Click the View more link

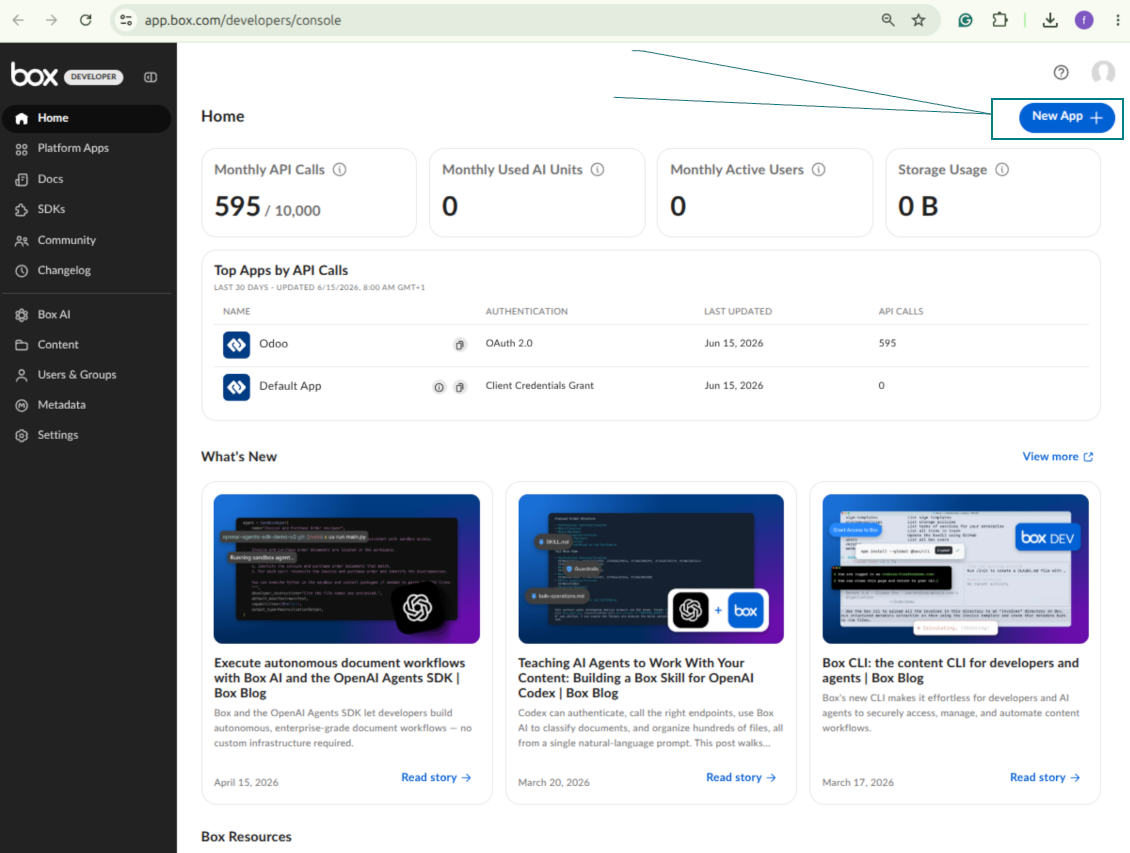pos(1057,457)
